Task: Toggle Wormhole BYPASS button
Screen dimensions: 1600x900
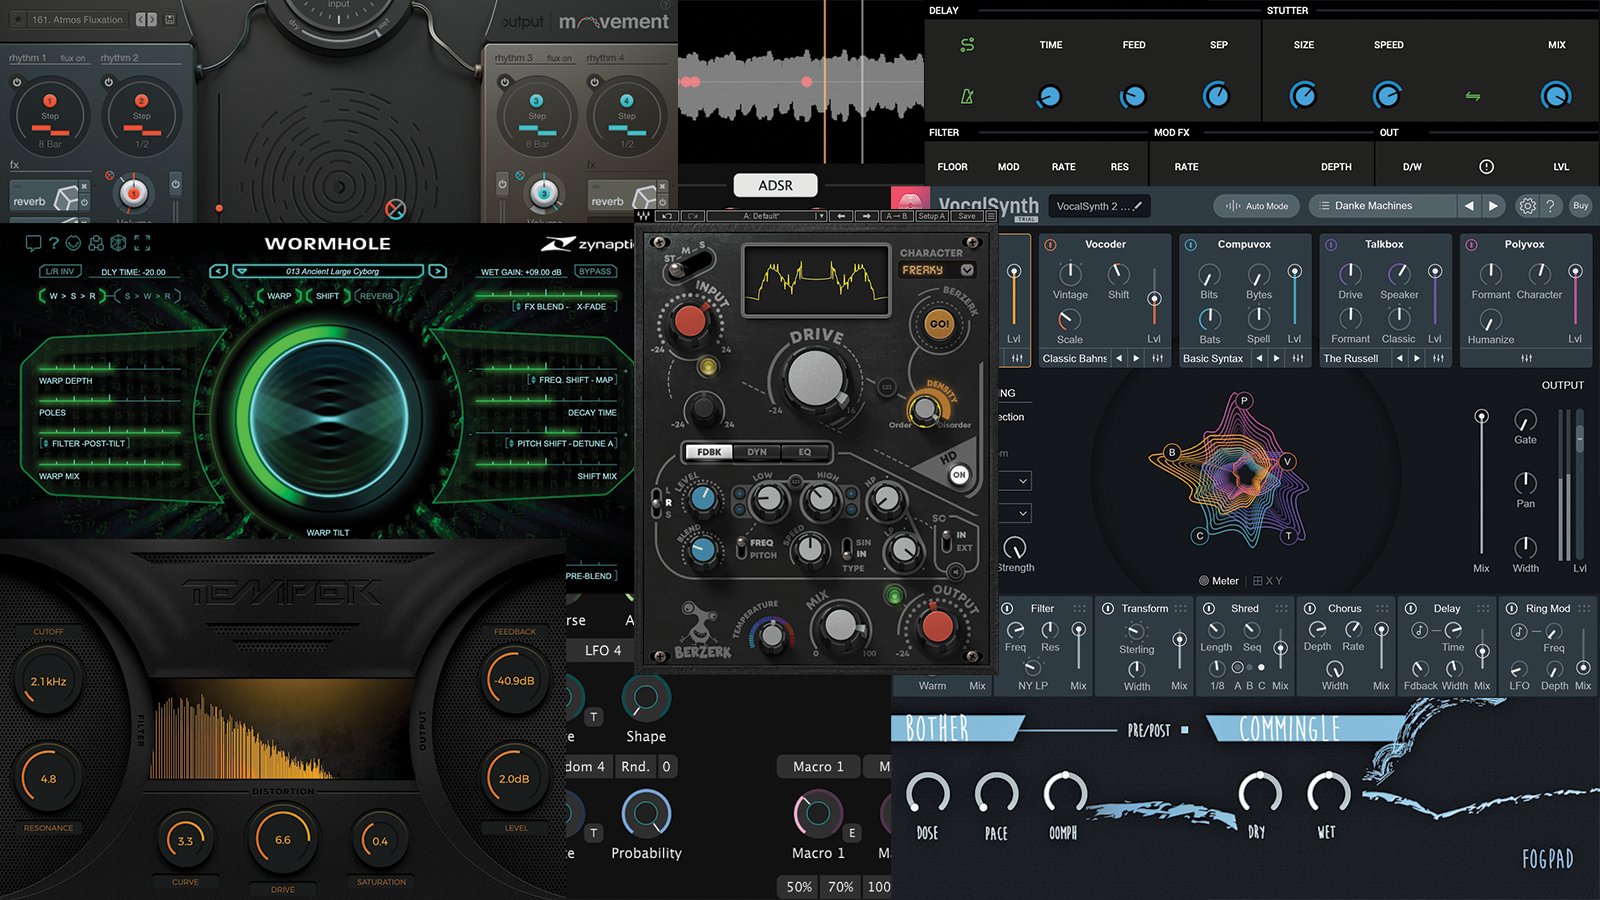Action: point(595,271)
